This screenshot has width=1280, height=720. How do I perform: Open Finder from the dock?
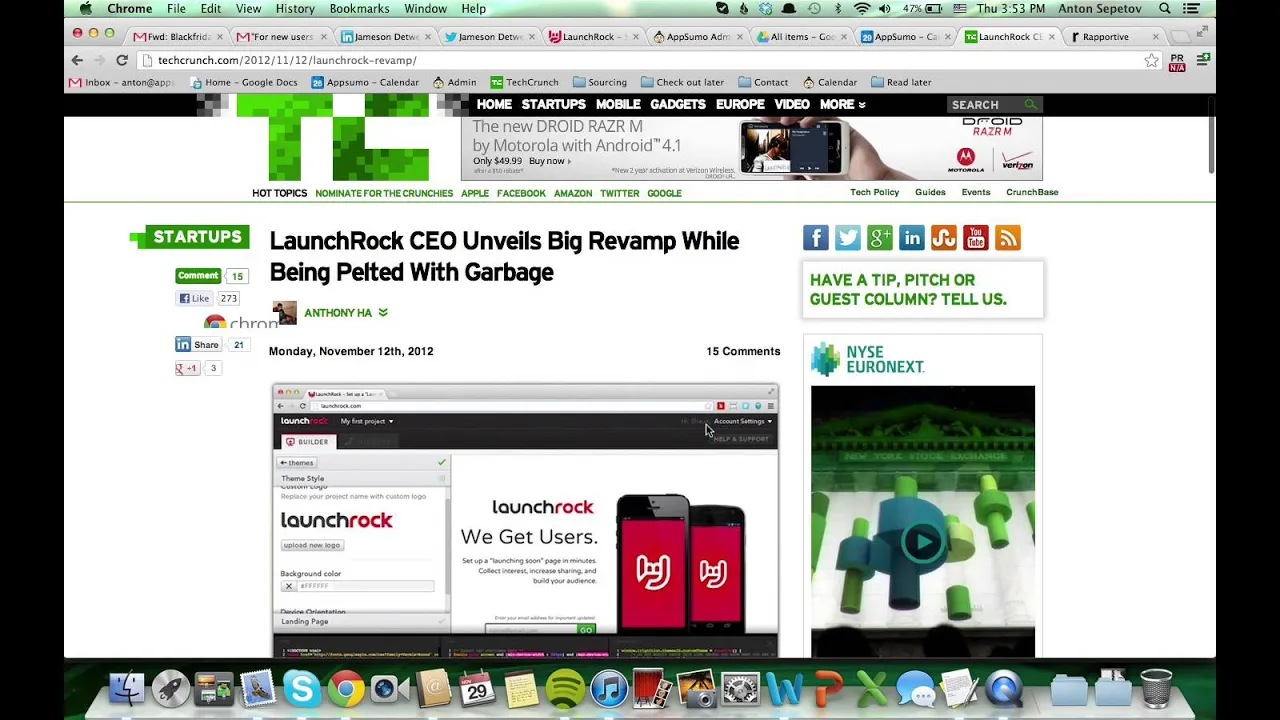tap(126, 689)
